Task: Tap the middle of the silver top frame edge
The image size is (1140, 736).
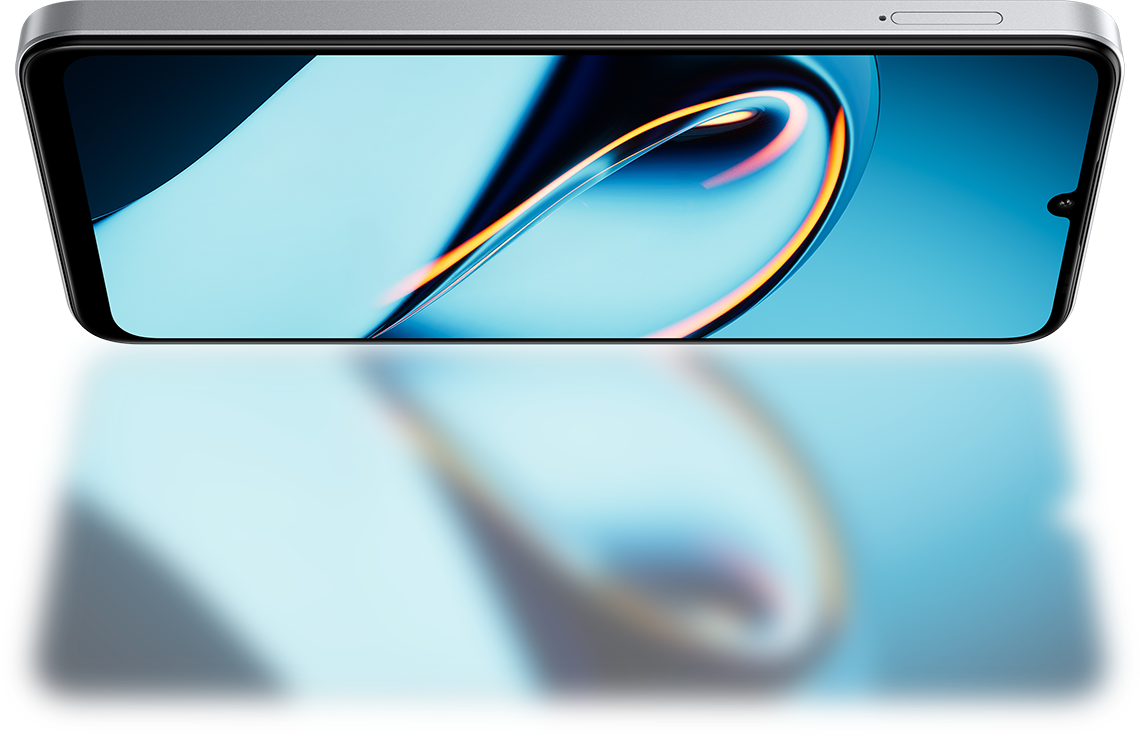Action: (x=570, y=17)
